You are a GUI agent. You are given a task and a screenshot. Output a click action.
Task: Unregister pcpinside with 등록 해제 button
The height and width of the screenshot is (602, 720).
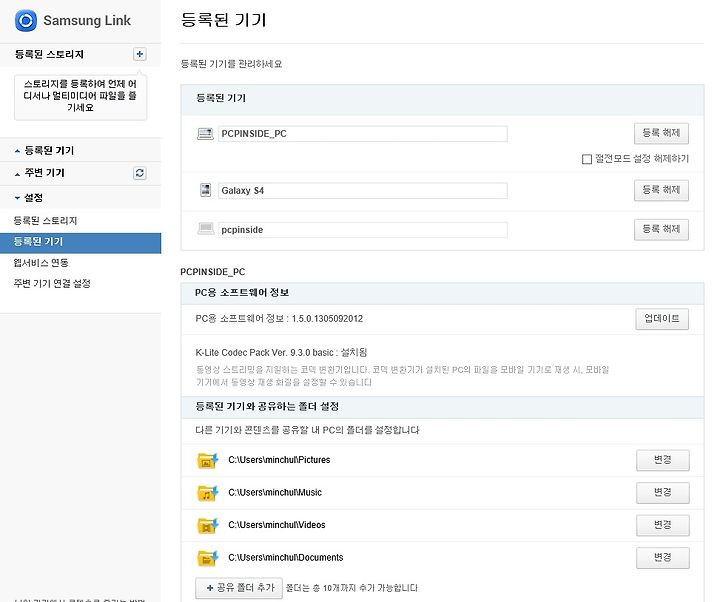click(661, 229)
